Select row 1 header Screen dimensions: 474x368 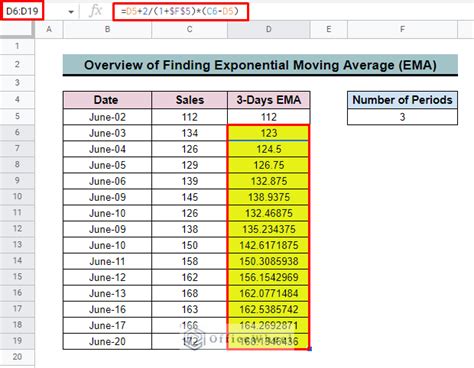tap(17, 46)
